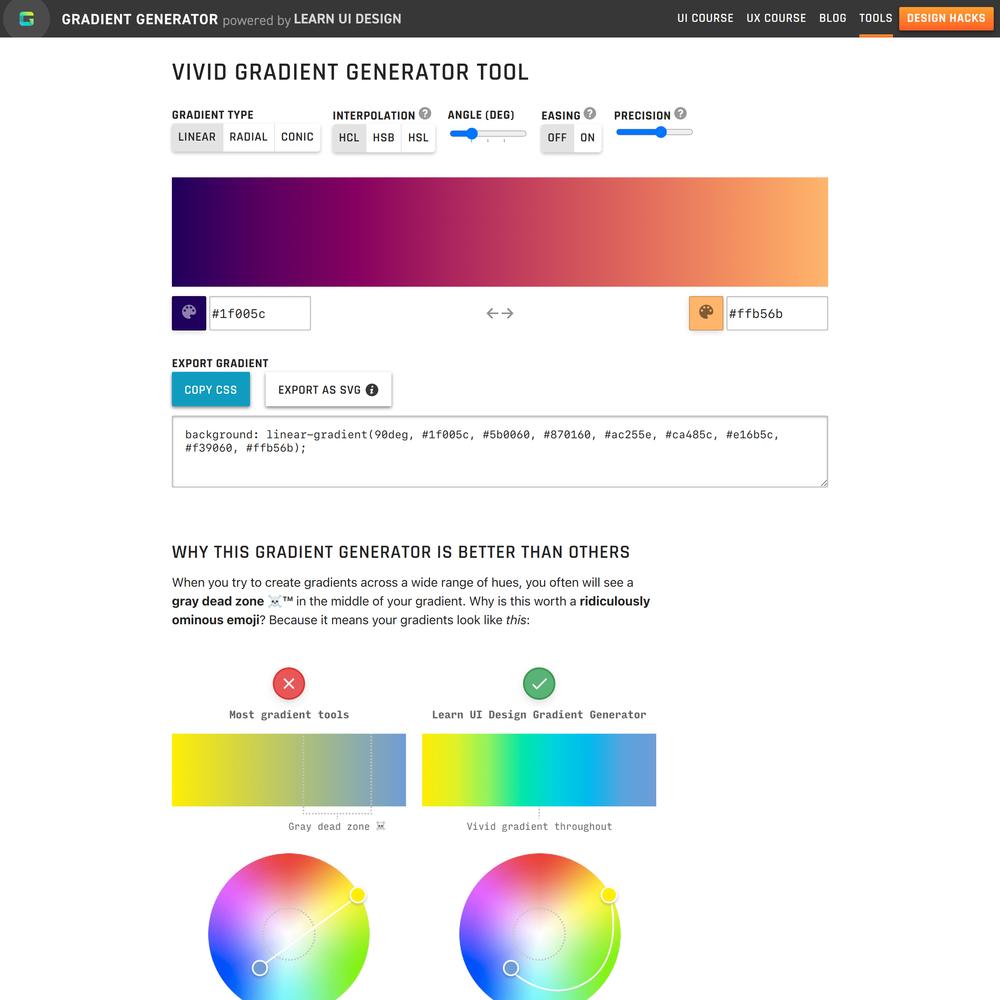Viewport: 1000px width, 1000px height.
Task: Click the Learn UI Design vivid sample gradient
Action: 539,770
